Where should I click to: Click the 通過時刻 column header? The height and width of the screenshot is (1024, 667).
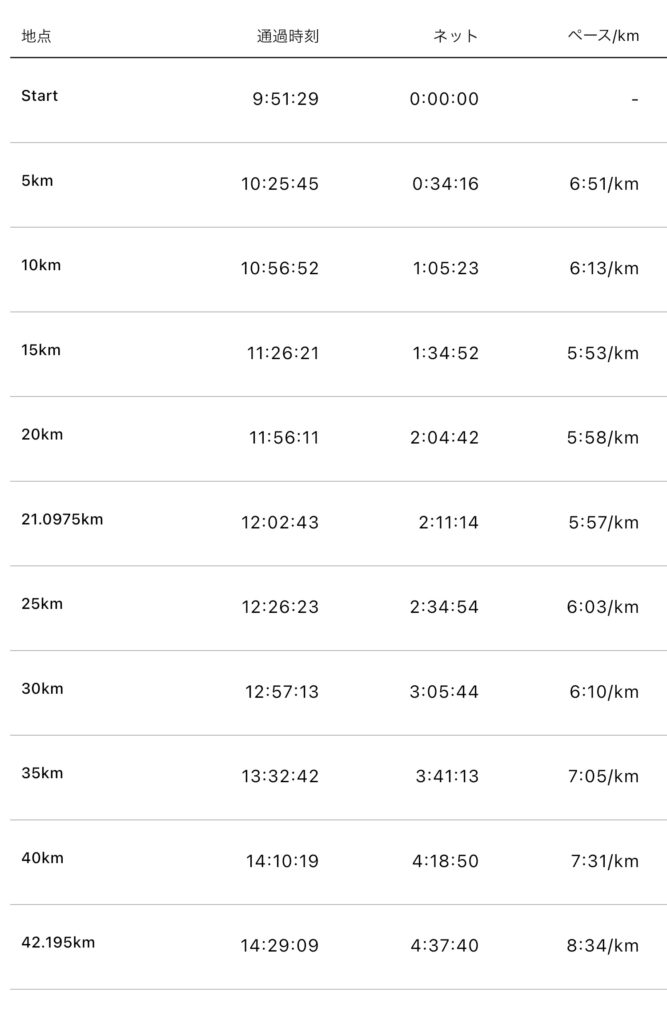(x=288, y=37)
